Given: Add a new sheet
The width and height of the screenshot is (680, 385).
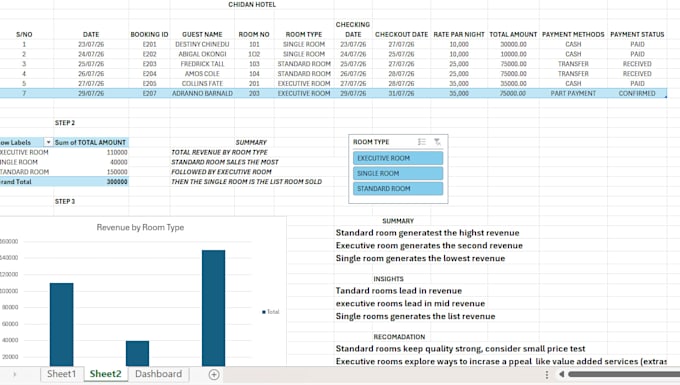Looking at the screenshot, I should [214, 375].
